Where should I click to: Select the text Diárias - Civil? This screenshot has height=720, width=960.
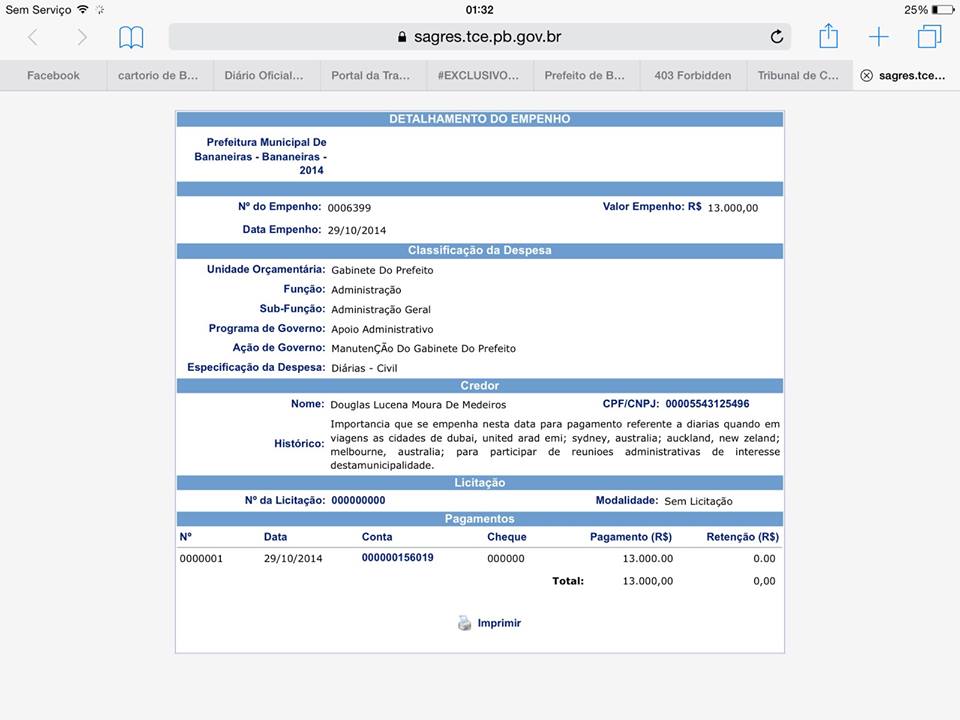click(x=364, y=368)
